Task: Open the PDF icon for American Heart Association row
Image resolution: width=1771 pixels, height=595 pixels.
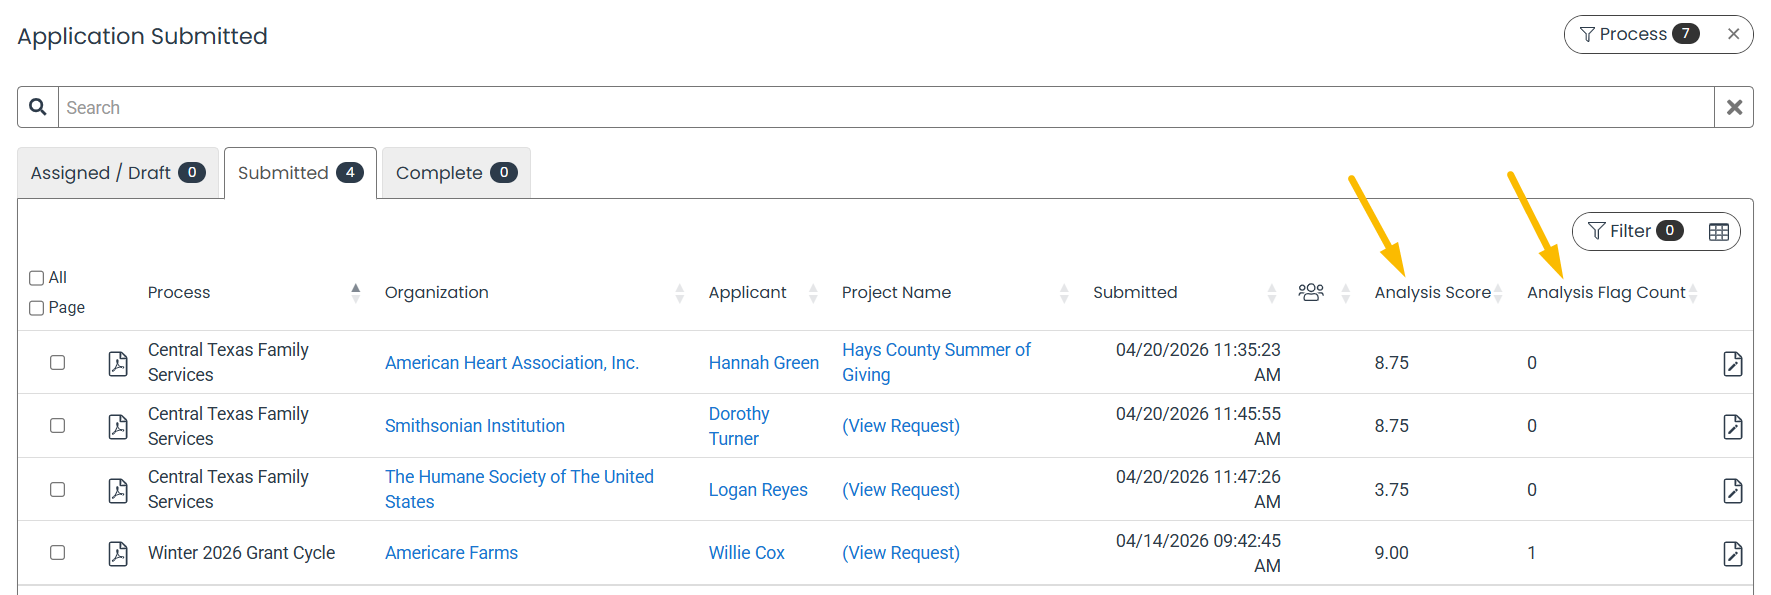Action: (x=118, y=363)
